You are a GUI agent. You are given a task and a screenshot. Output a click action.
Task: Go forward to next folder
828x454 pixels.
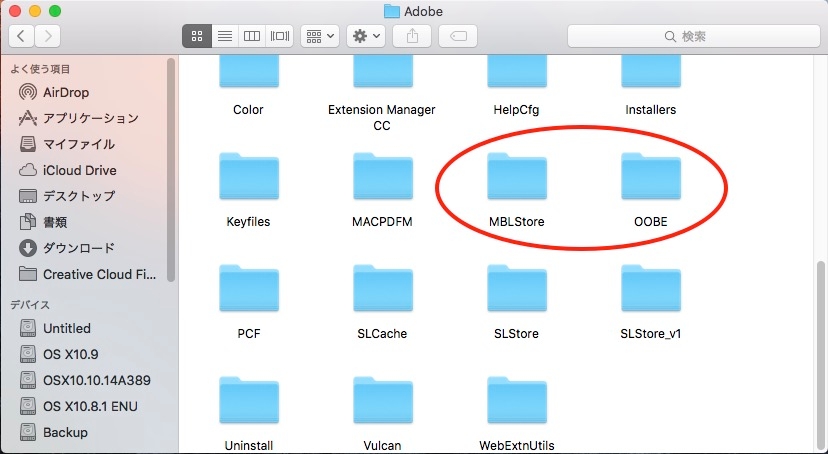(x=48, y=36)
